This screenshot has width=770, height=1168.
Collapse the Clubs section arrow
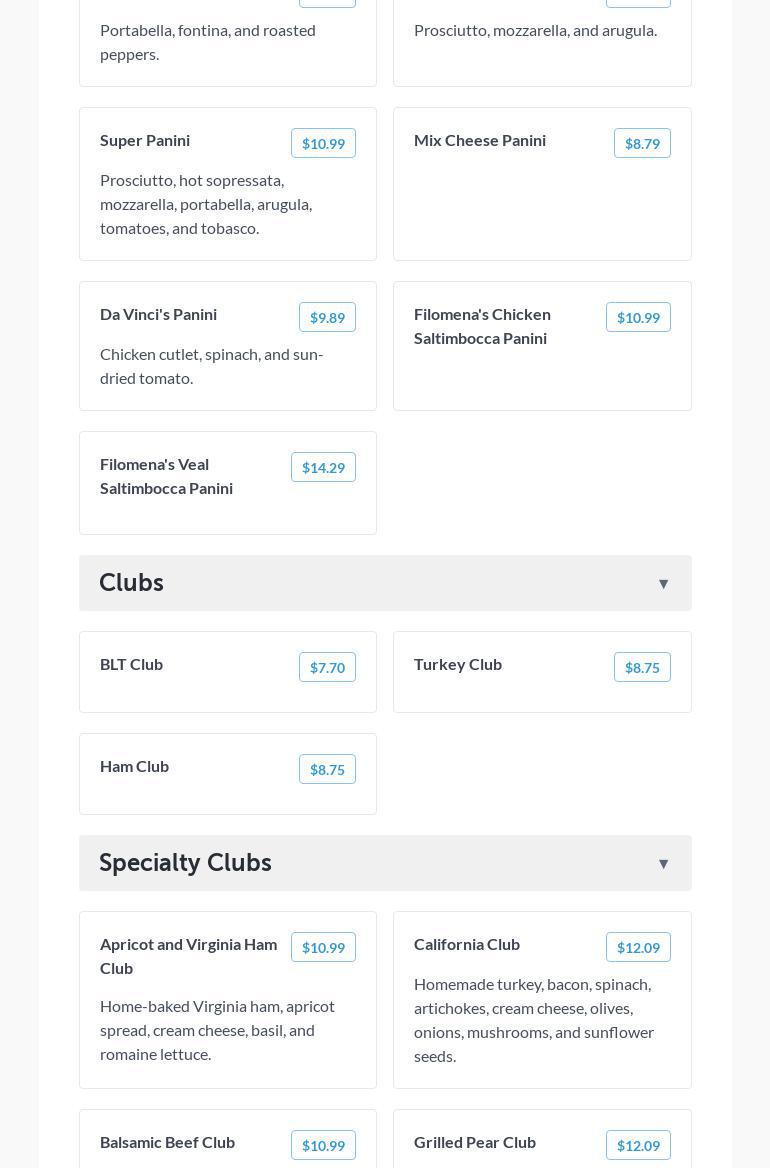pyautogui.click(x=663, y=584)
